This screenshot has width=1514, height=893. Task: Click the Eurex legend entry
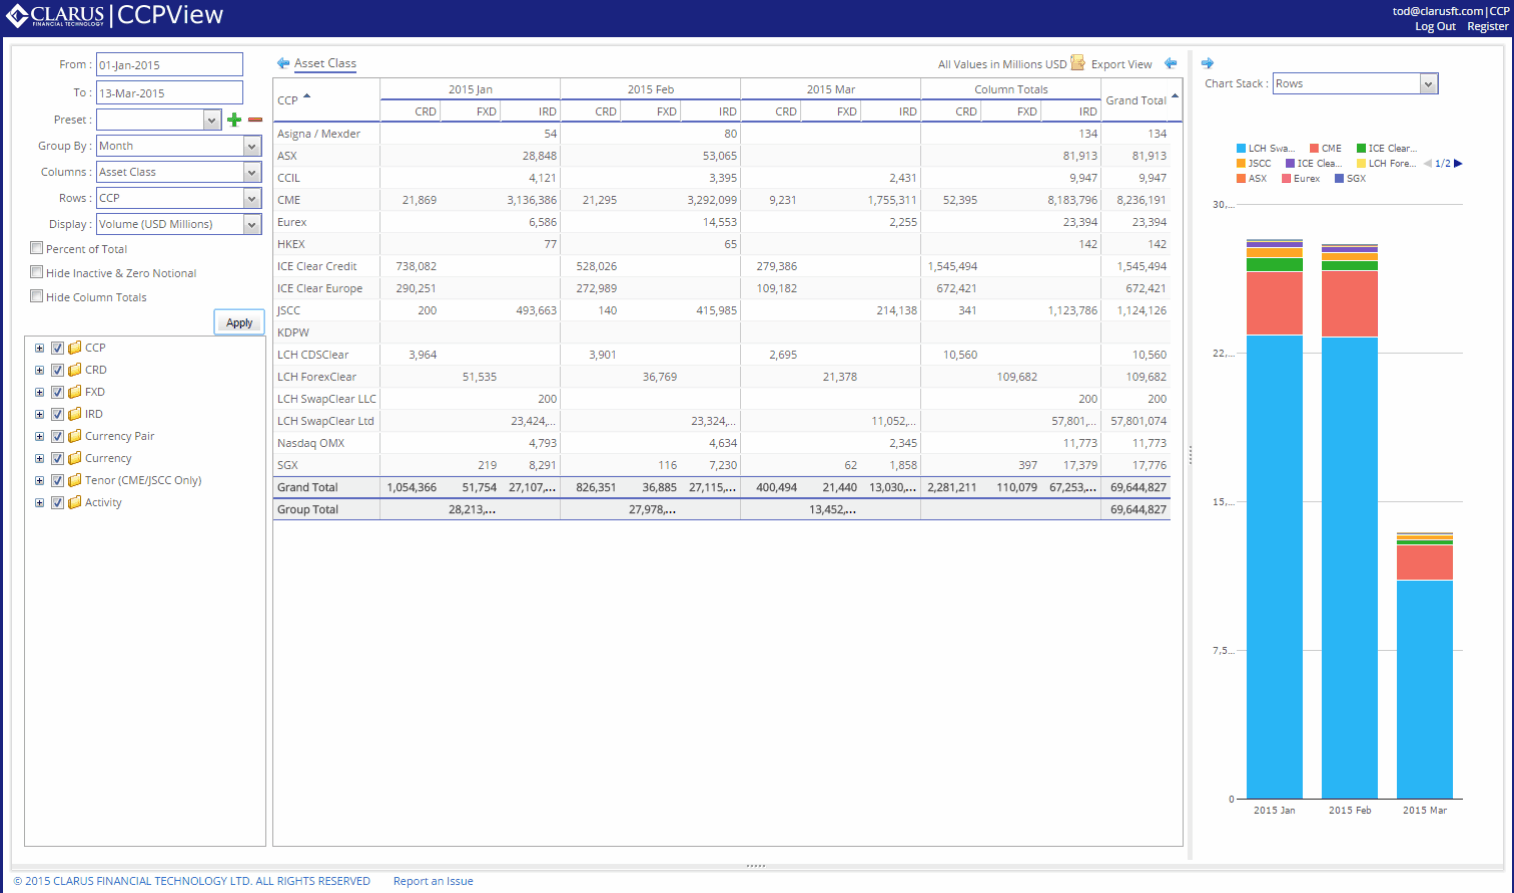1301,178
